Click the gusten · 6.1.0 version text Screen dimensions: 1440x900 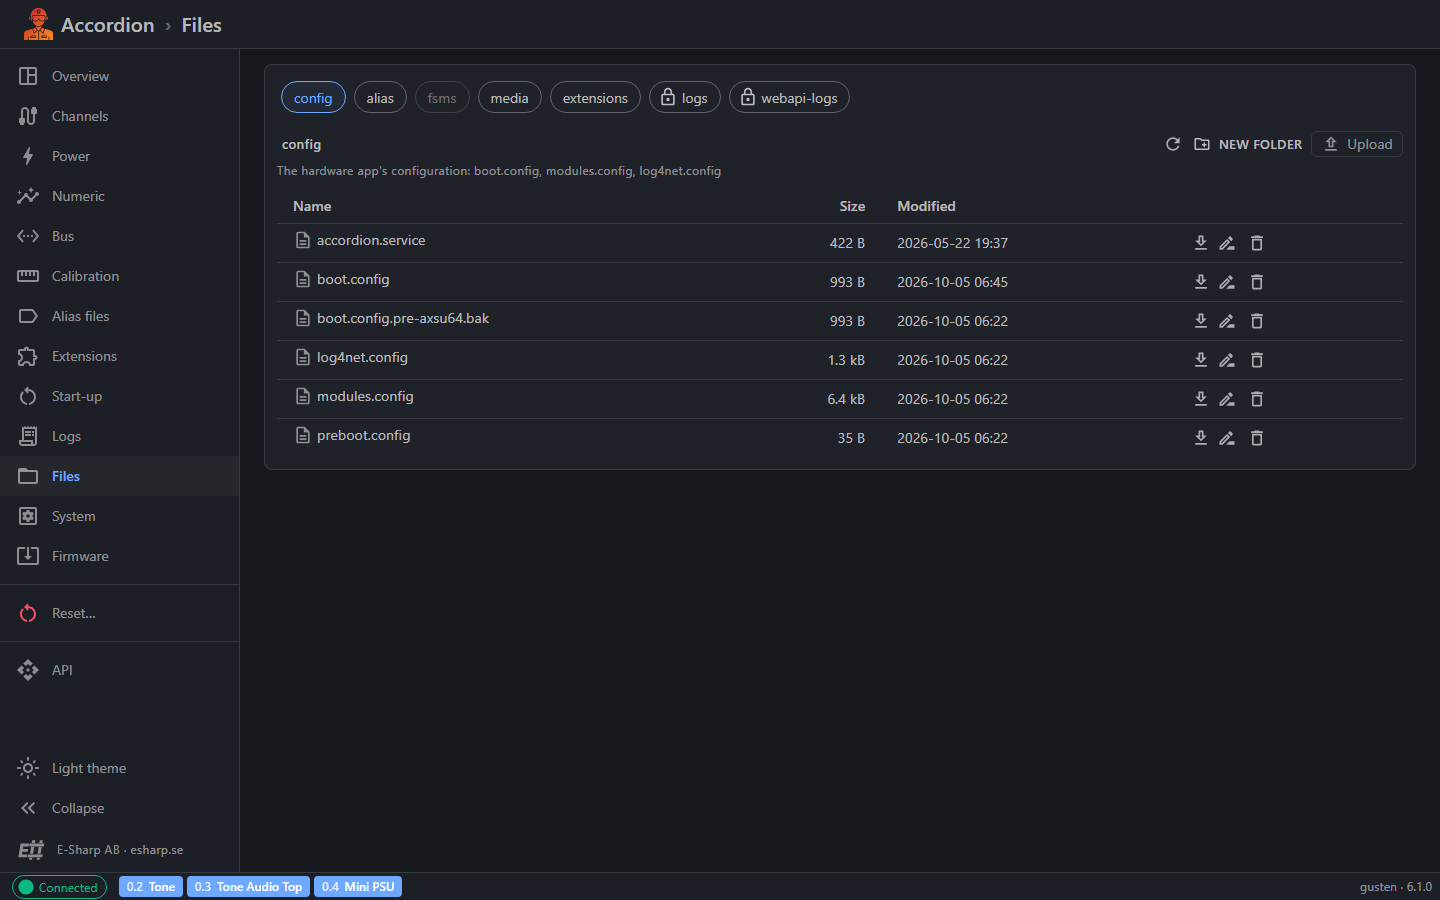coord(1395,887)
